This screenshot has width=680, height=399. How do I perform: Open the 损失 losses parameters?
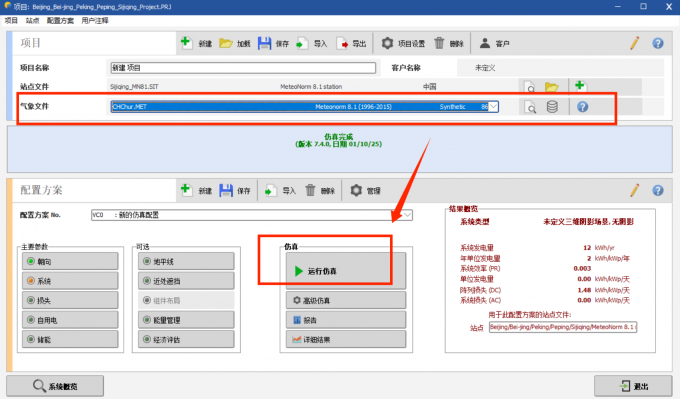coord(70,301)
